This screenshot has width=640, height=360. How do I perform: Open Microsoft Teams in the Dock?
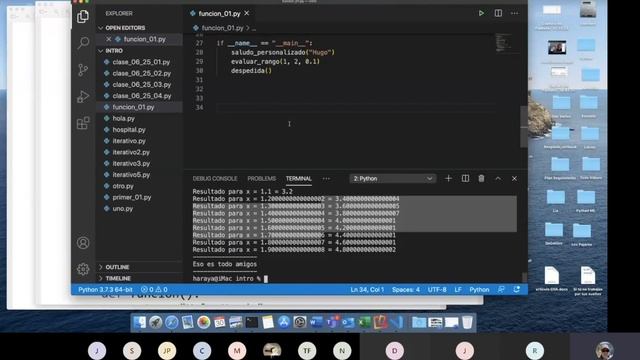332,322
